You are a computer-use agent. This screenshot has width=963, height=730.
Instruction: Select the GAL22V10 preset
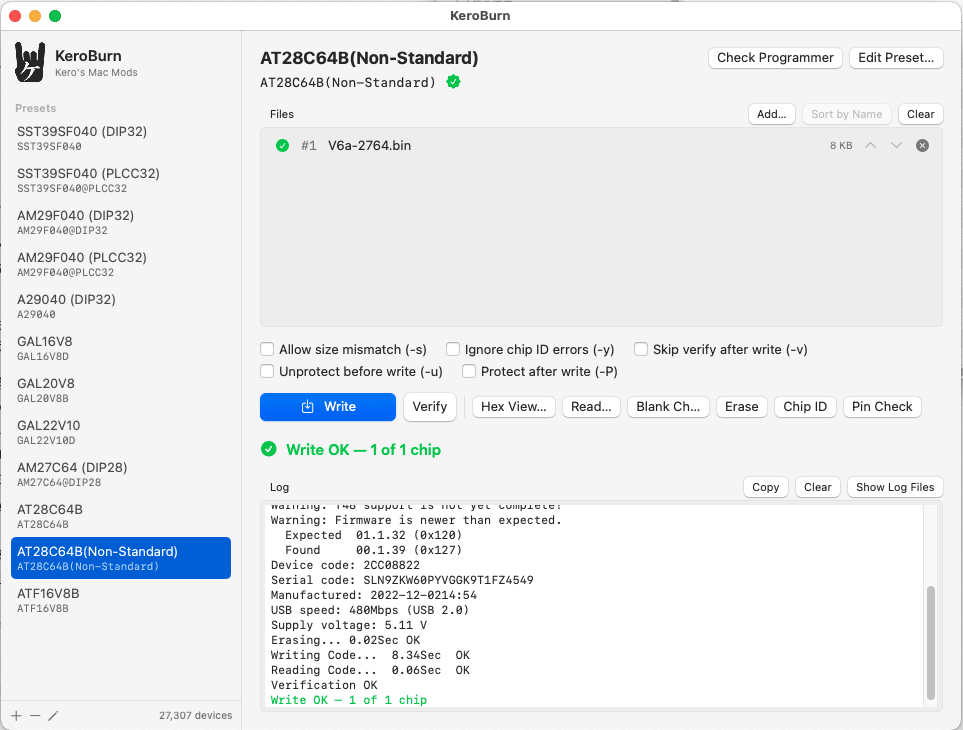click(x=121, y=432)
